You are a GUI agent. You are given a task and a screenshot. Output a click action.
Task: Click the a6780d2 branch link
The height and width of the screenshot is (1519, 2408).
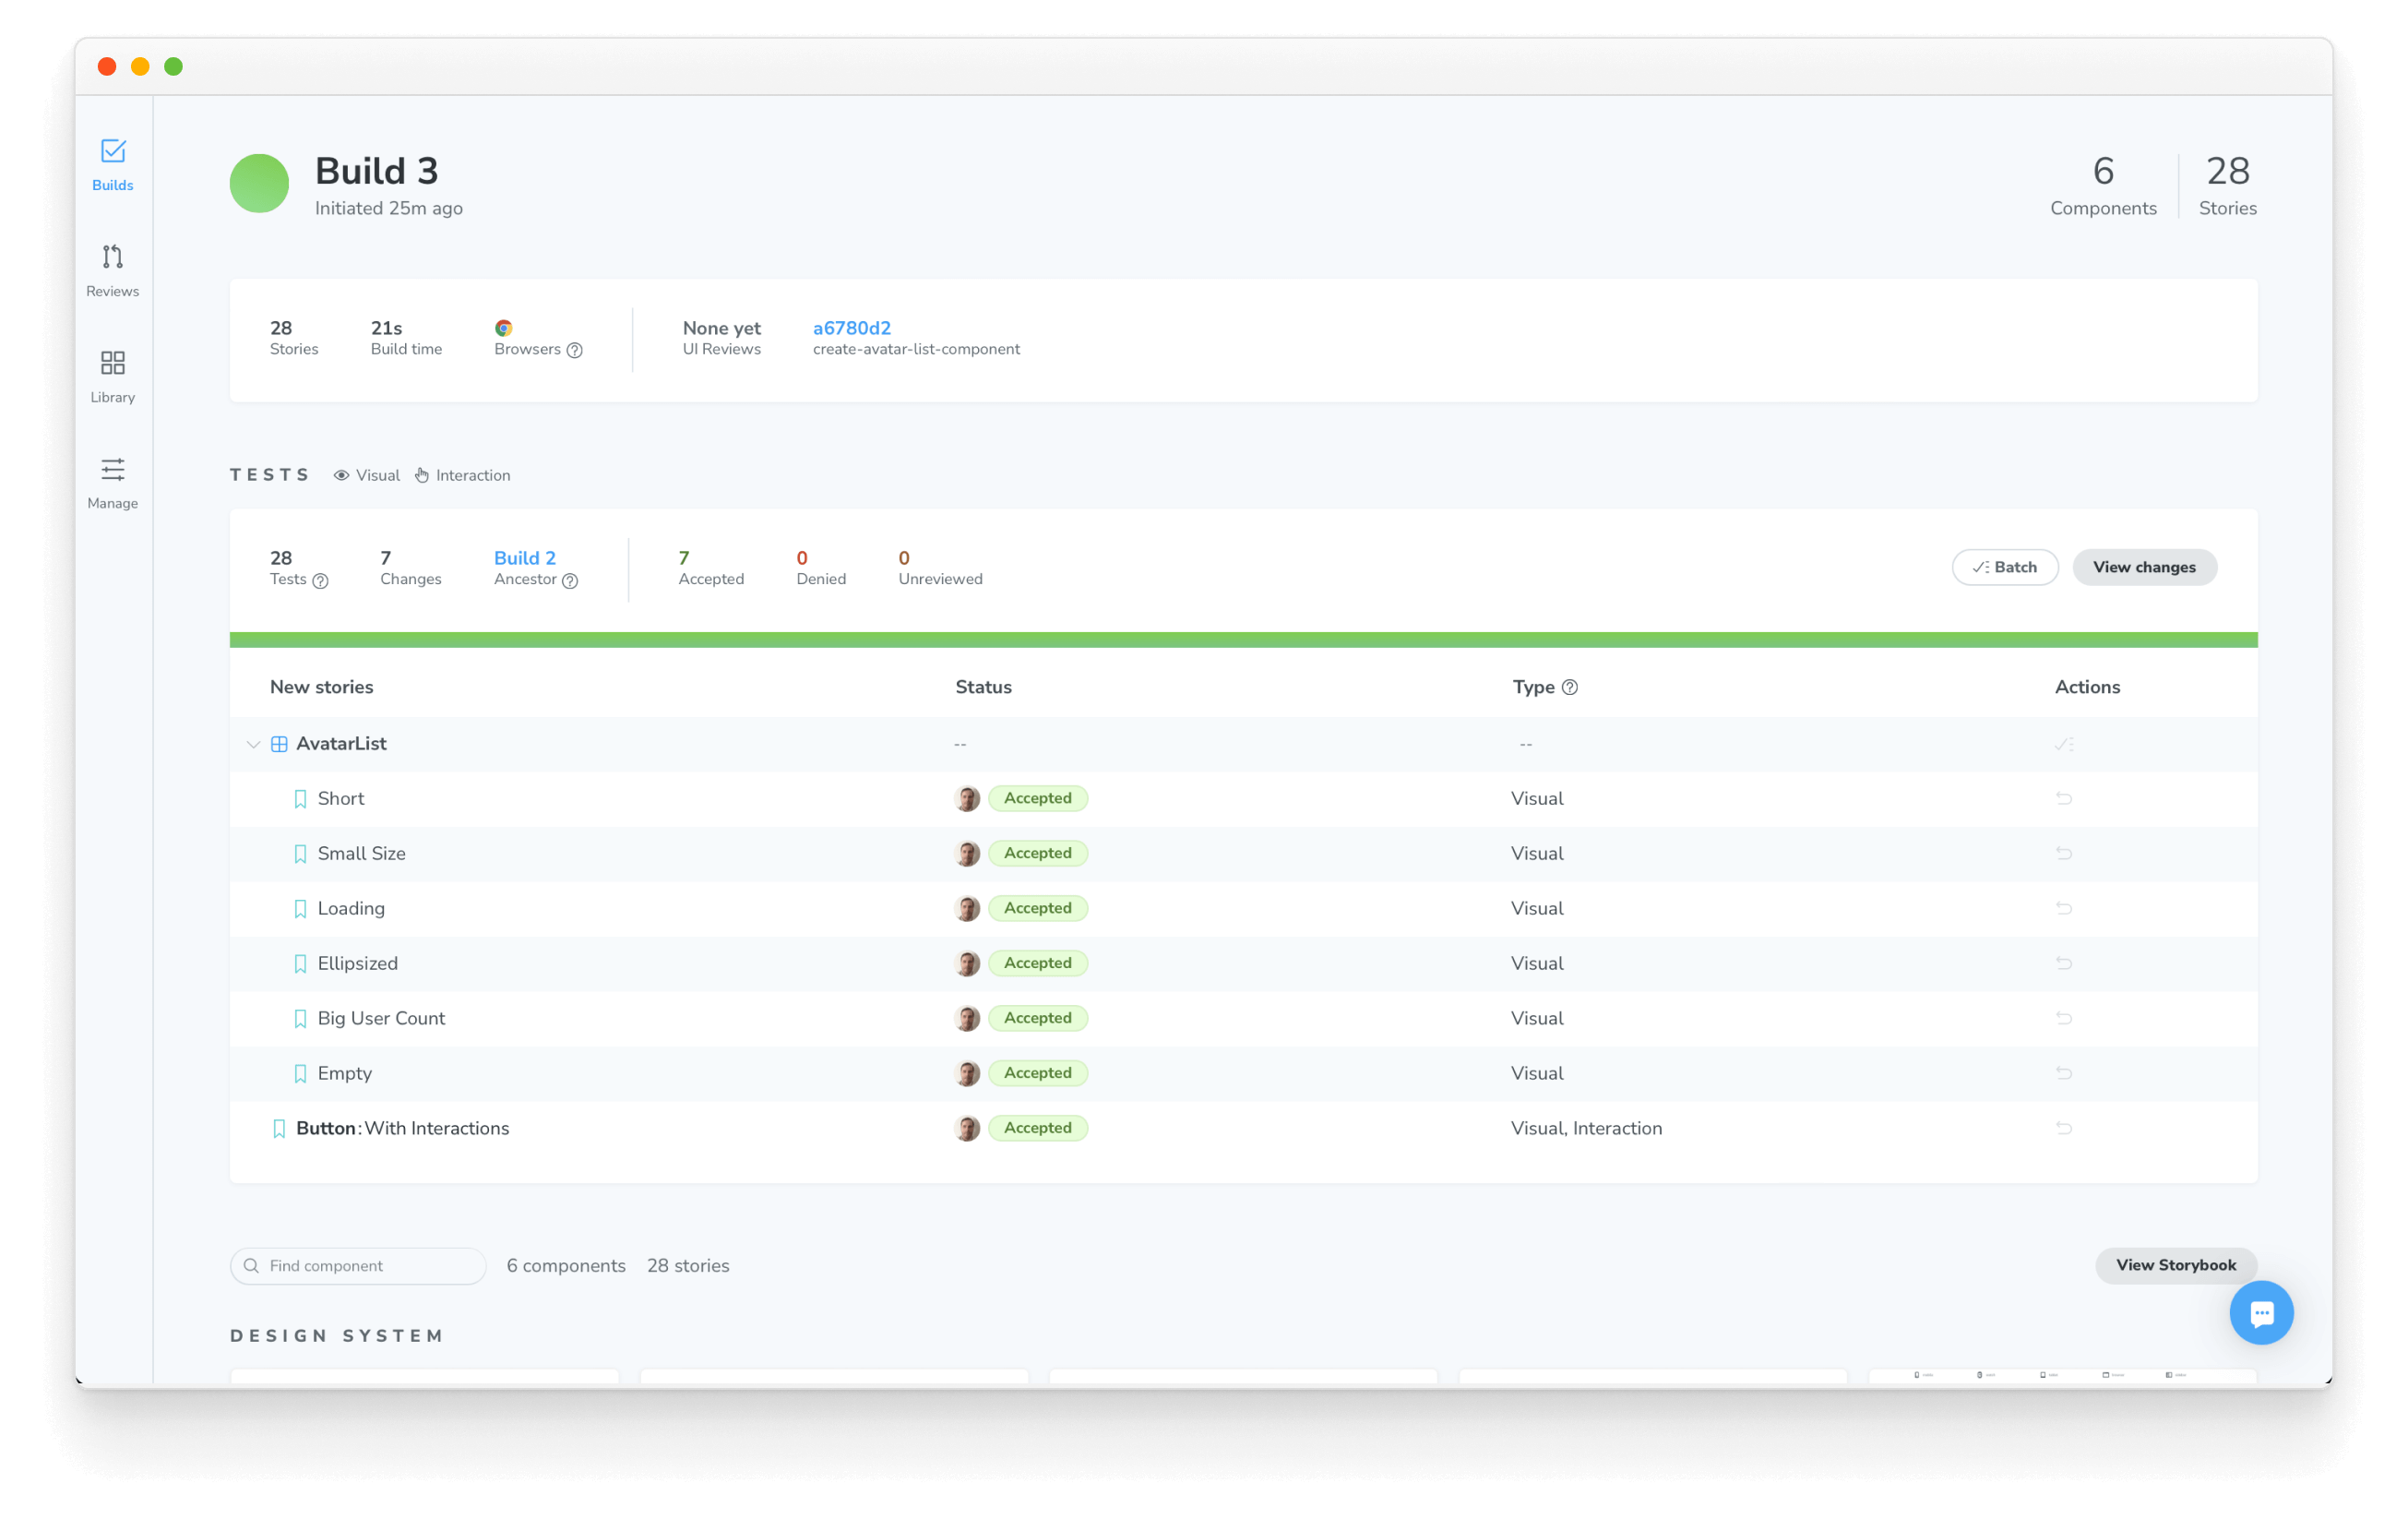click(852, 328)
